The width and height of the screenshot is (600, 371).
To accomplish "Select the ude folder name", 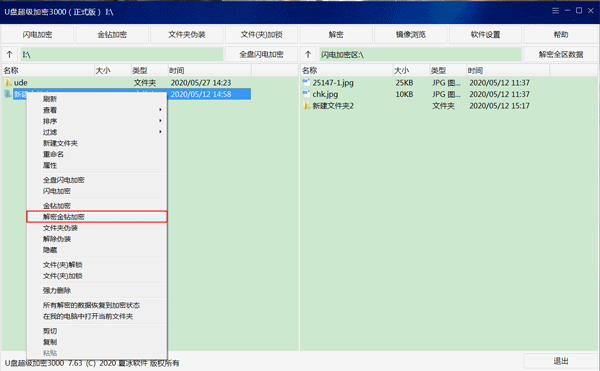I will tap(21, 82).
